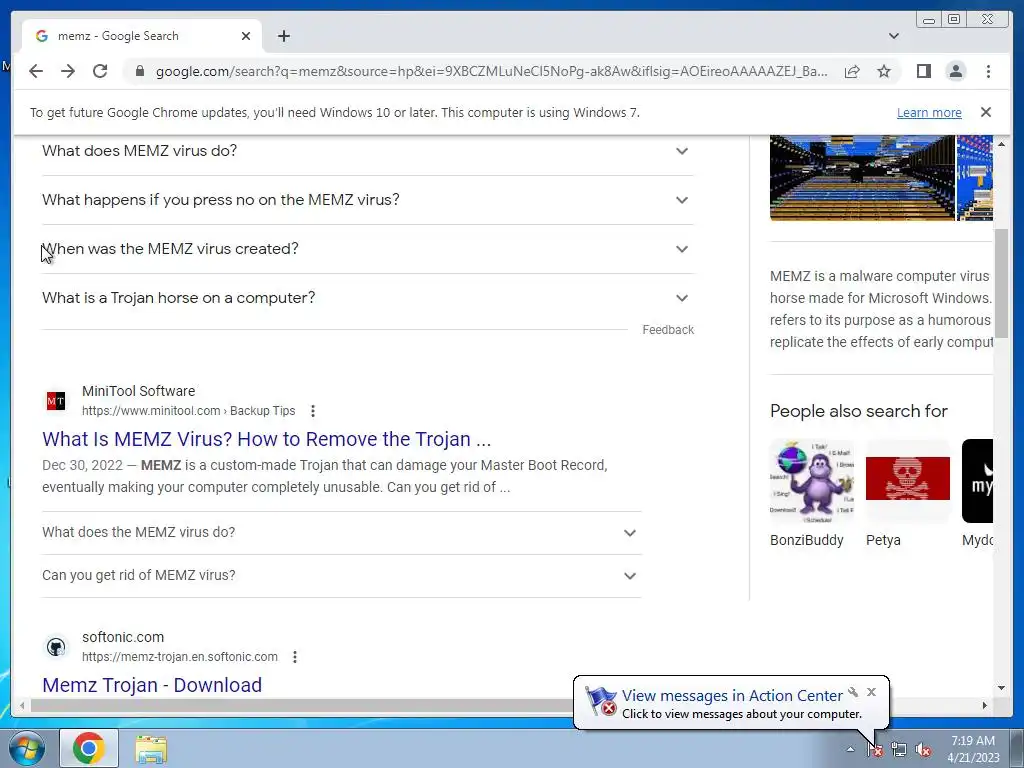The width and height of the screenshot is (1024, 768).
Task: Open Windows Explorer from the taskbar
Action: tap(151, 748)
